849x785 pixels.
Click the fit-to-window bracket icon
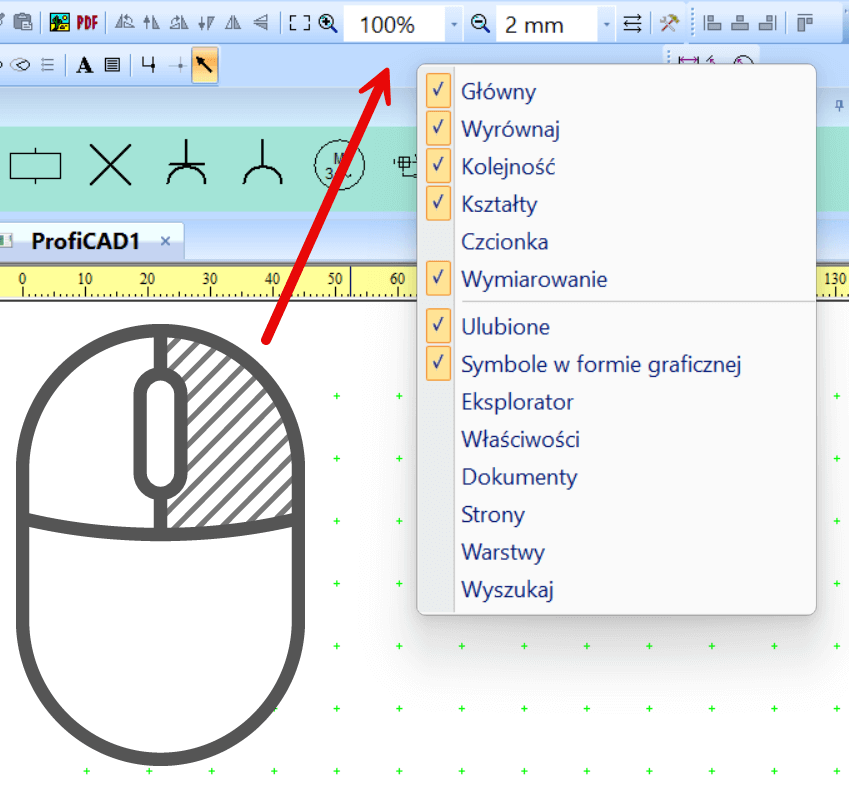click(300, 23)
